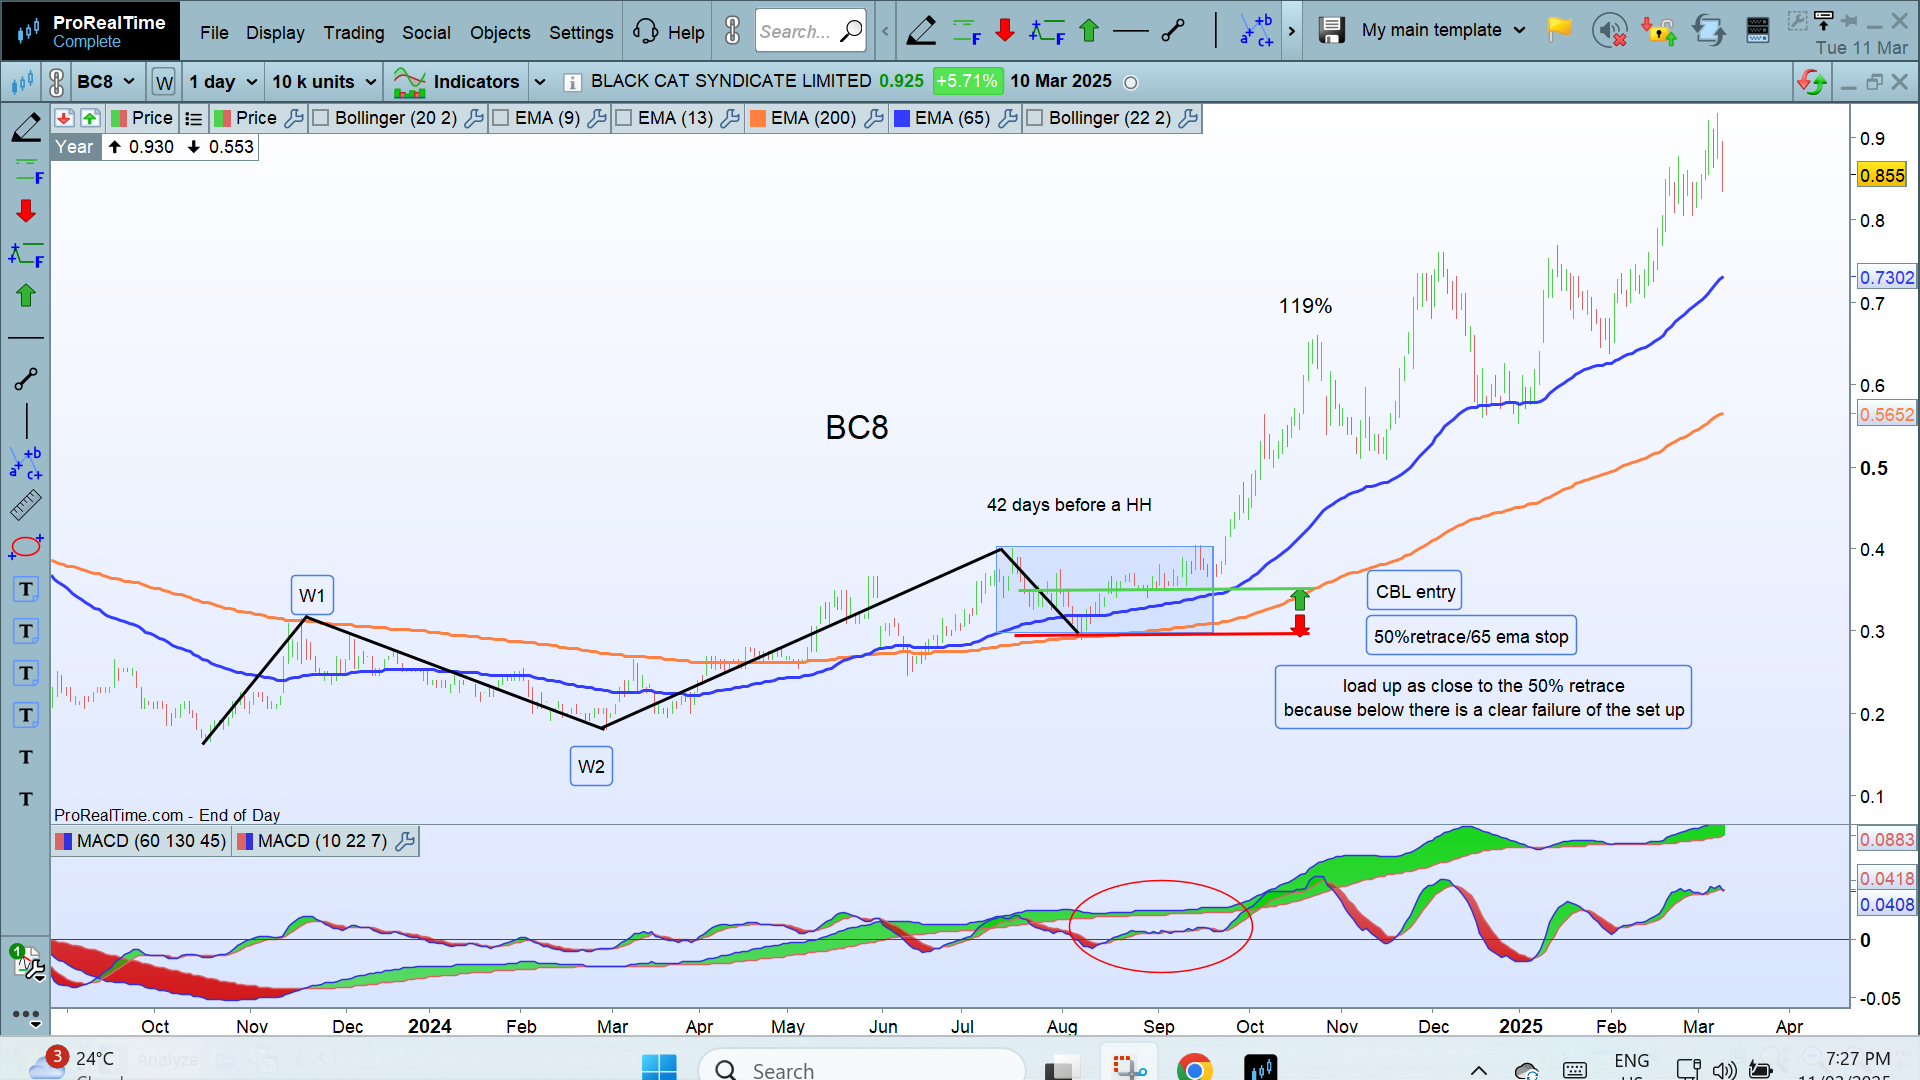Open the Social menu
Screen dimensions: 1920x1080
tap(426, 32)
